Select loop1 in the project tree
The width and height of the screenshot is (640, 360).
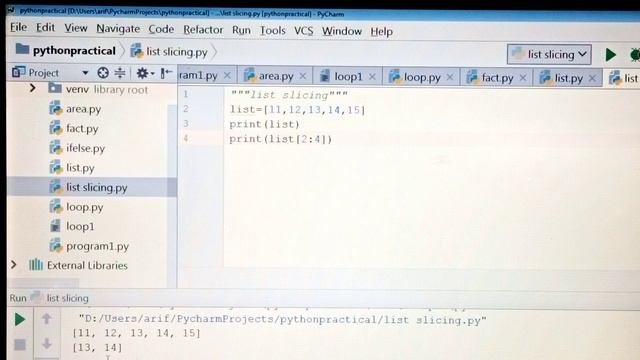[x=72, y=226]
